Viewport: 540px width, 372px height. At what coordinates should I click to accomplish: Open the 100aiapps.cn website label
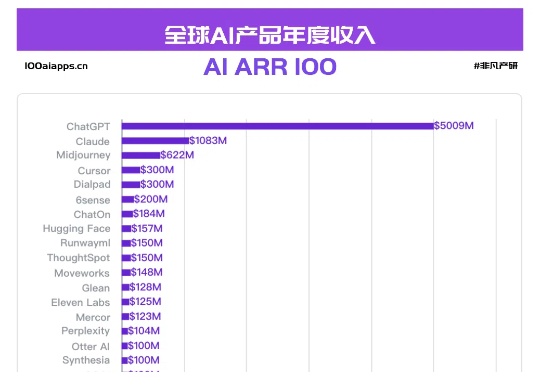pos(56,66)
